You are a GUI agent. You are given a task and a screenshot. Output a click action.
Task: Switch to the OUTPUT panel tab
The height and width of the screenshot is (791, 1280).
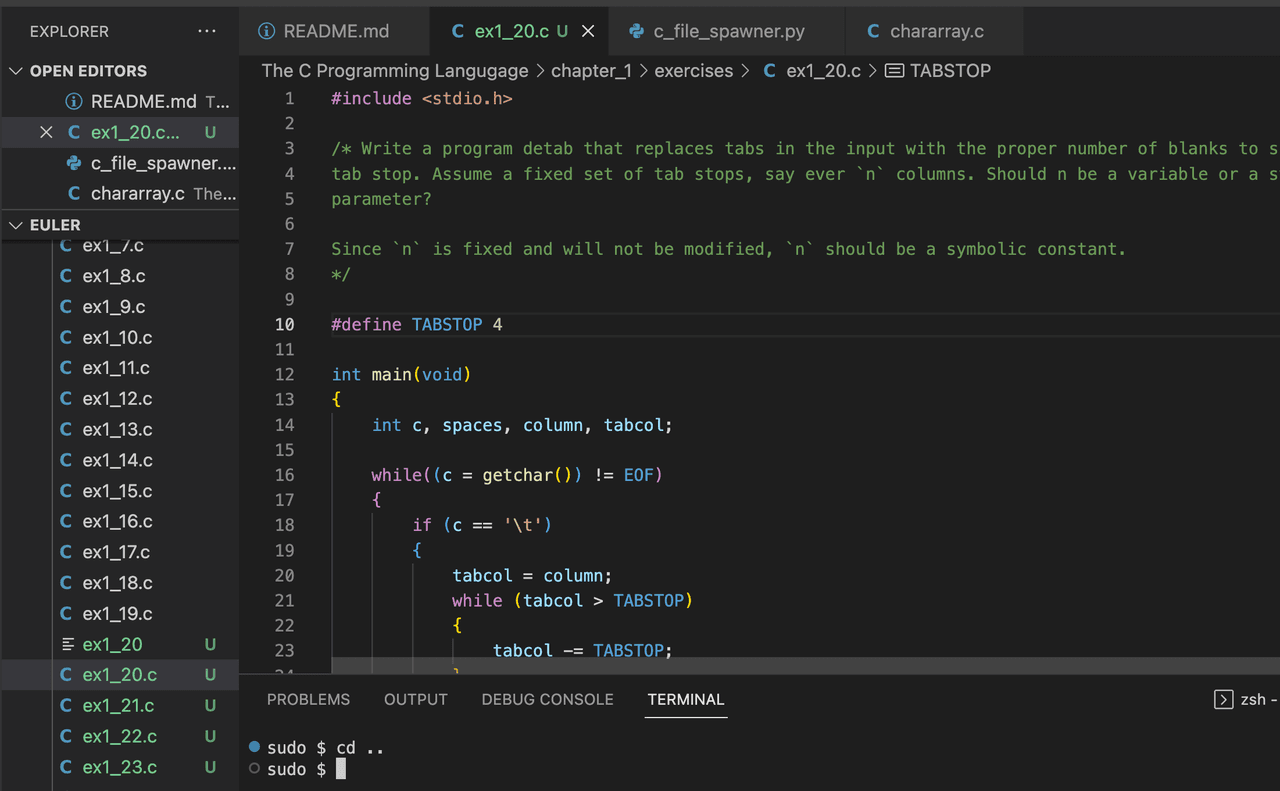pyautogui.click(x=416, y=699)
